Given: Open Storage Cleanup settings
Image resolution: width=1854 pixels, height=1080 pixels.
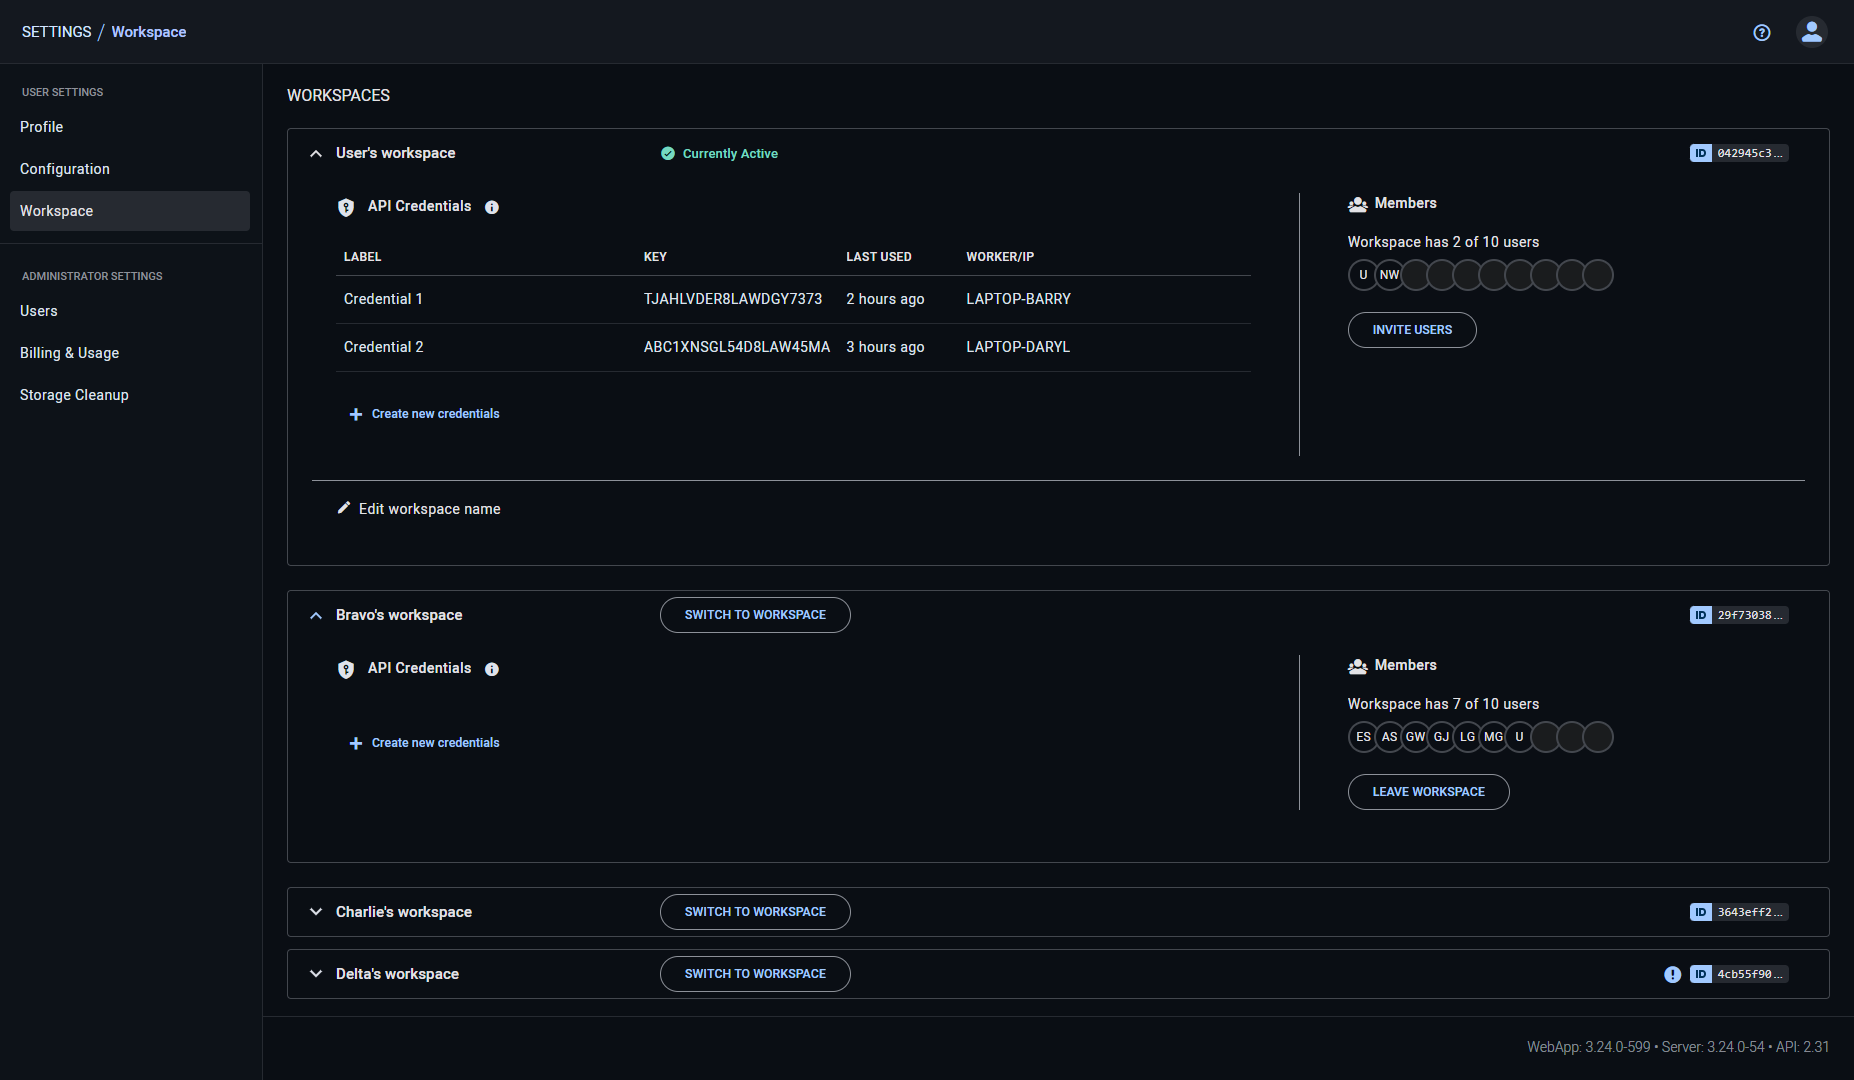Looking at the screenshot, I should pyautogui.click(x=74, y=394).
